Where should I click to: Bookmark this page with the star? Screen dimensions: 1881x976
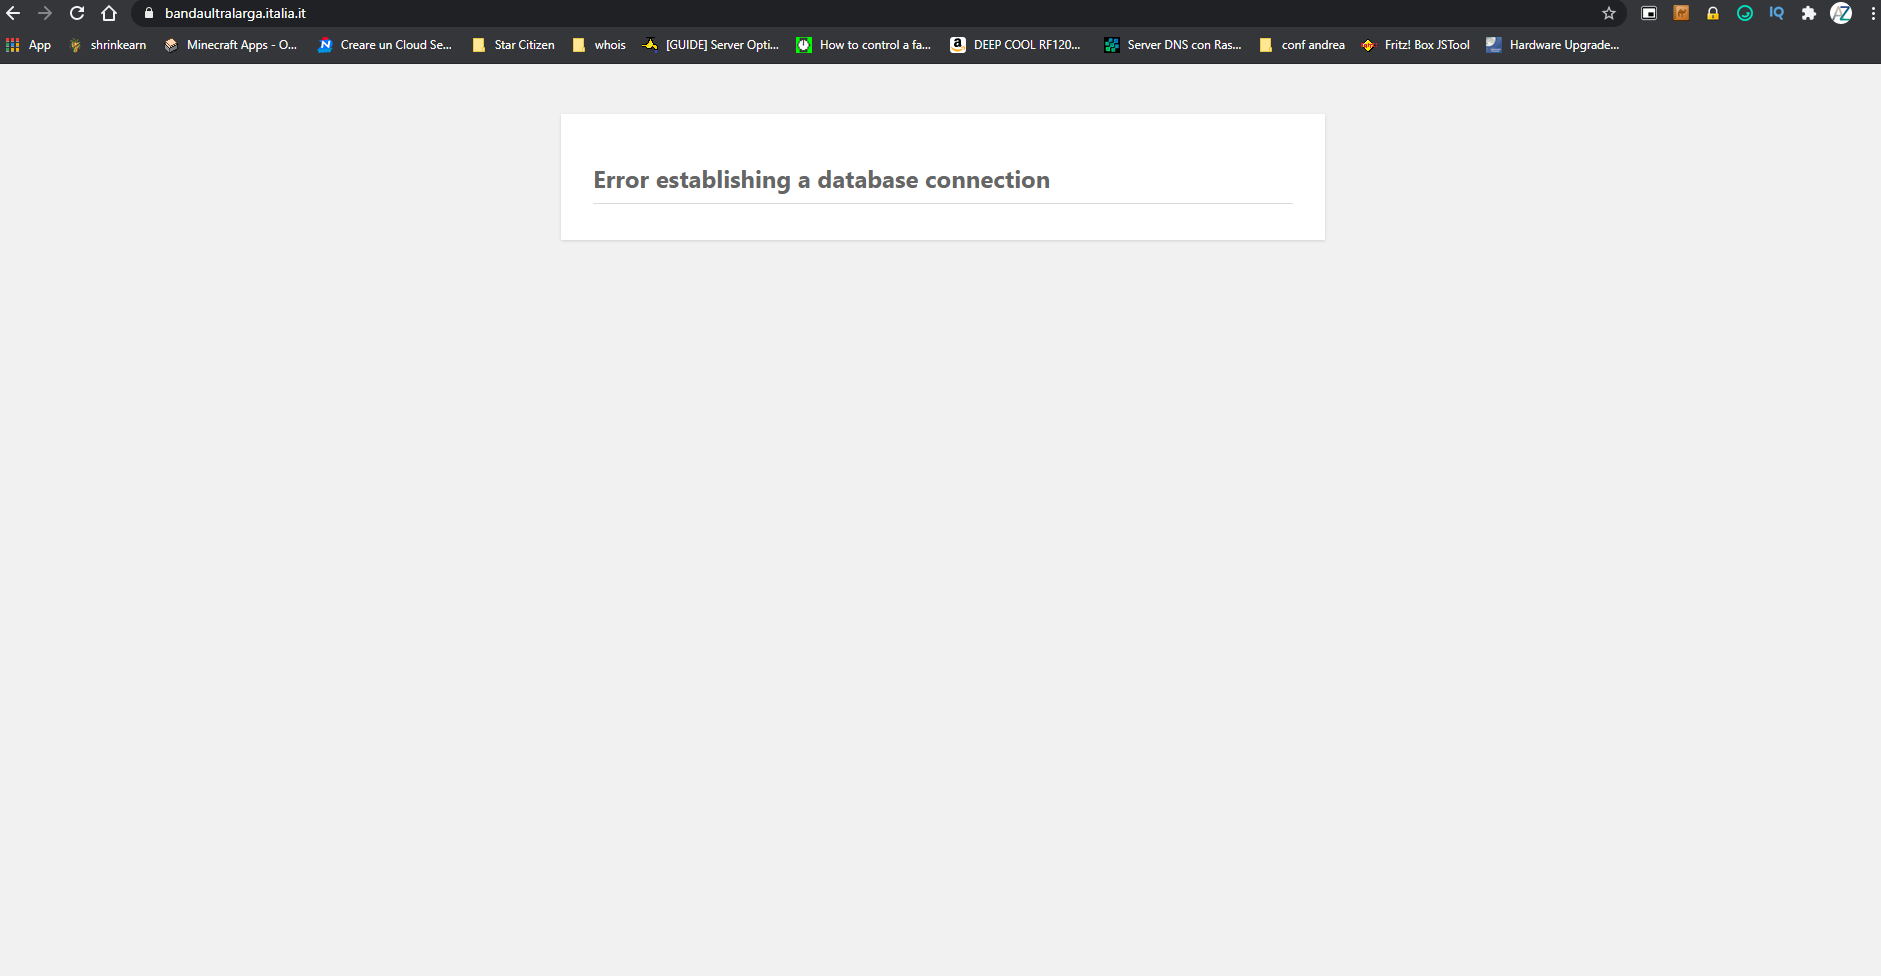tap(1609, 13)
